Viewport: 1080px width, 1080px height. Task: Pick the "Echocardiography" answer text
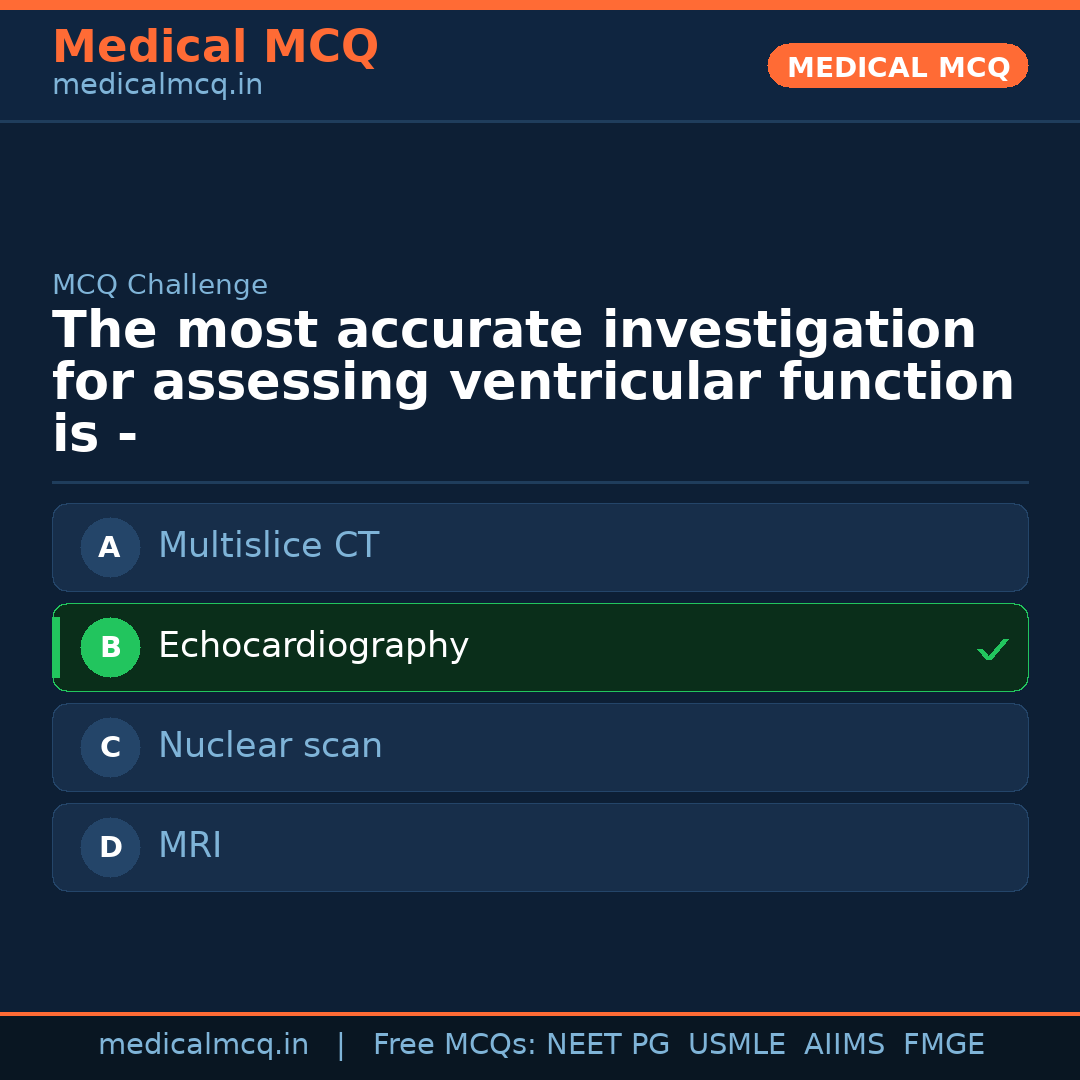click(313, 646)
